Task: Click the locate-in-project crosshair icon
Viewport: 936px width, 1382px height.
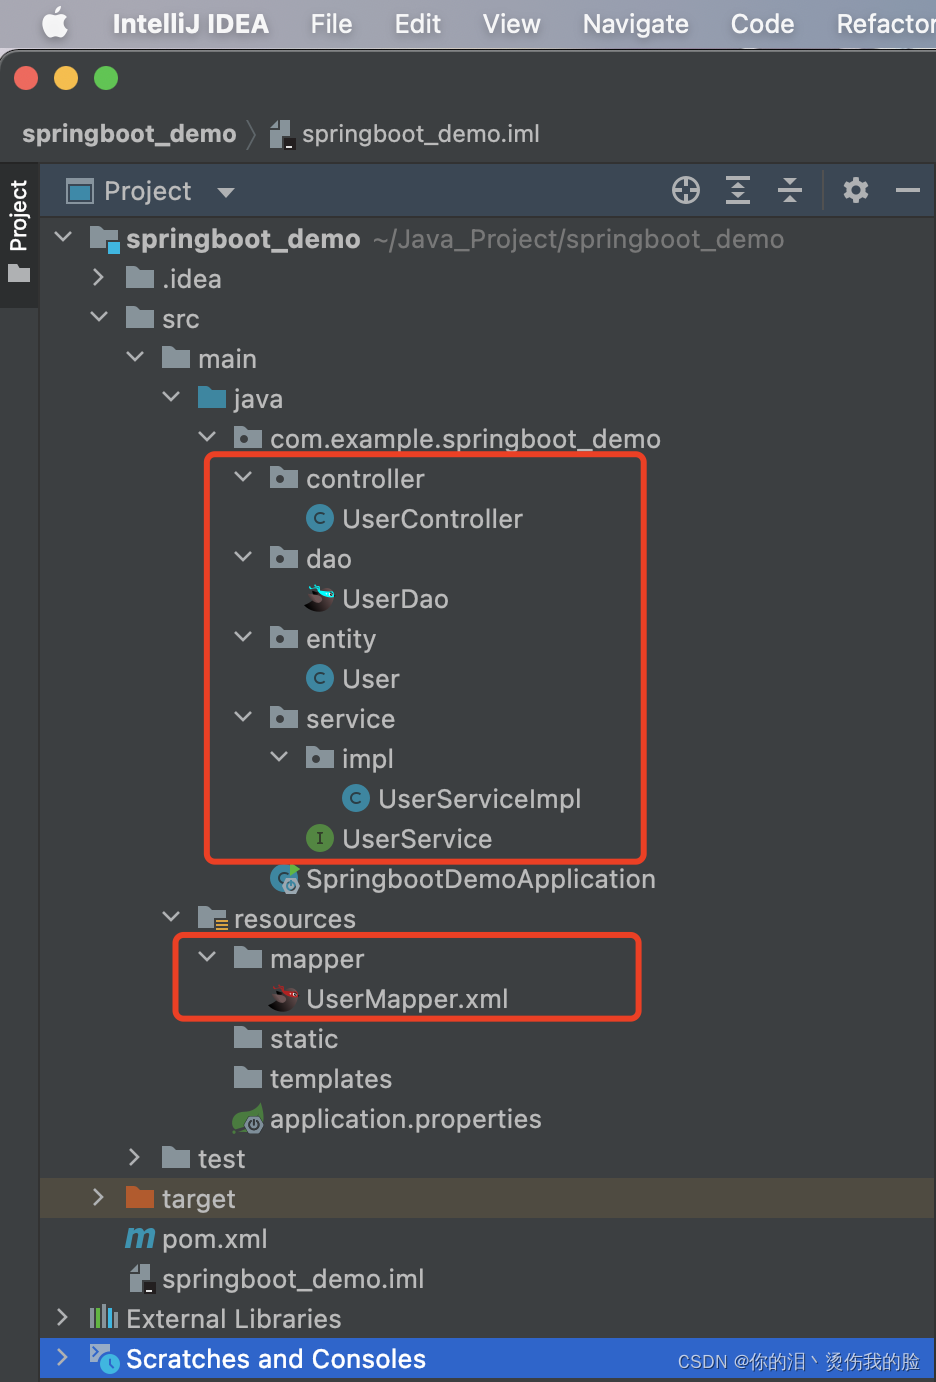Action: coord(686,190)
